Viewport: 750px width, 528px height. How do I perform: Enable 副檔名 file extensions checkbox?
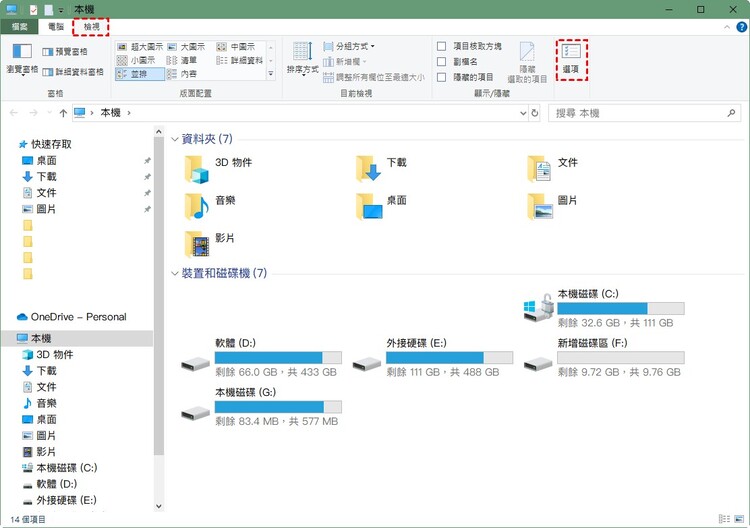click(x=441, y=62)
